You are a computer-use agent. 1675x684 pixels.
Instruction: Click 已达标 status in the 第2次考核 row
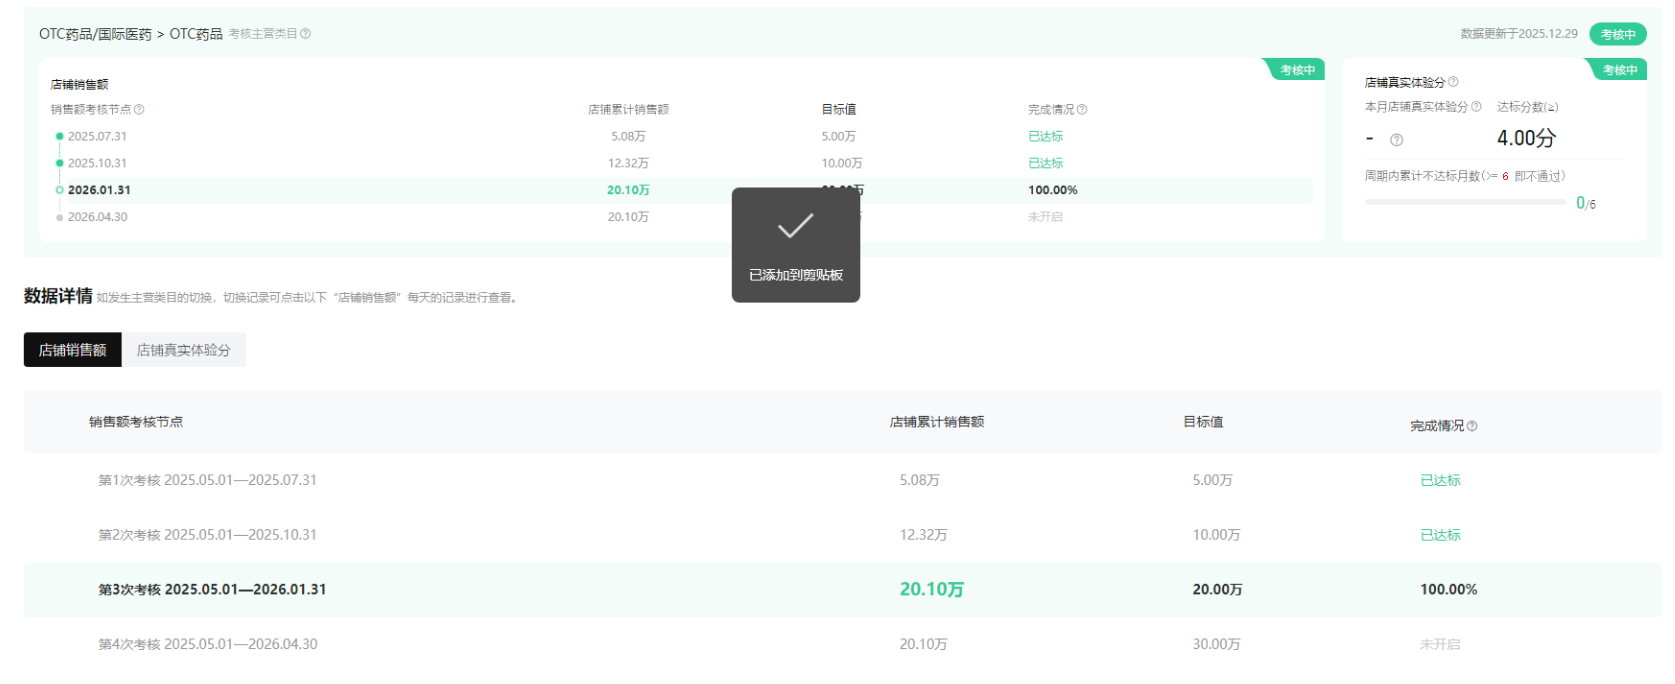coord(1440,536)
